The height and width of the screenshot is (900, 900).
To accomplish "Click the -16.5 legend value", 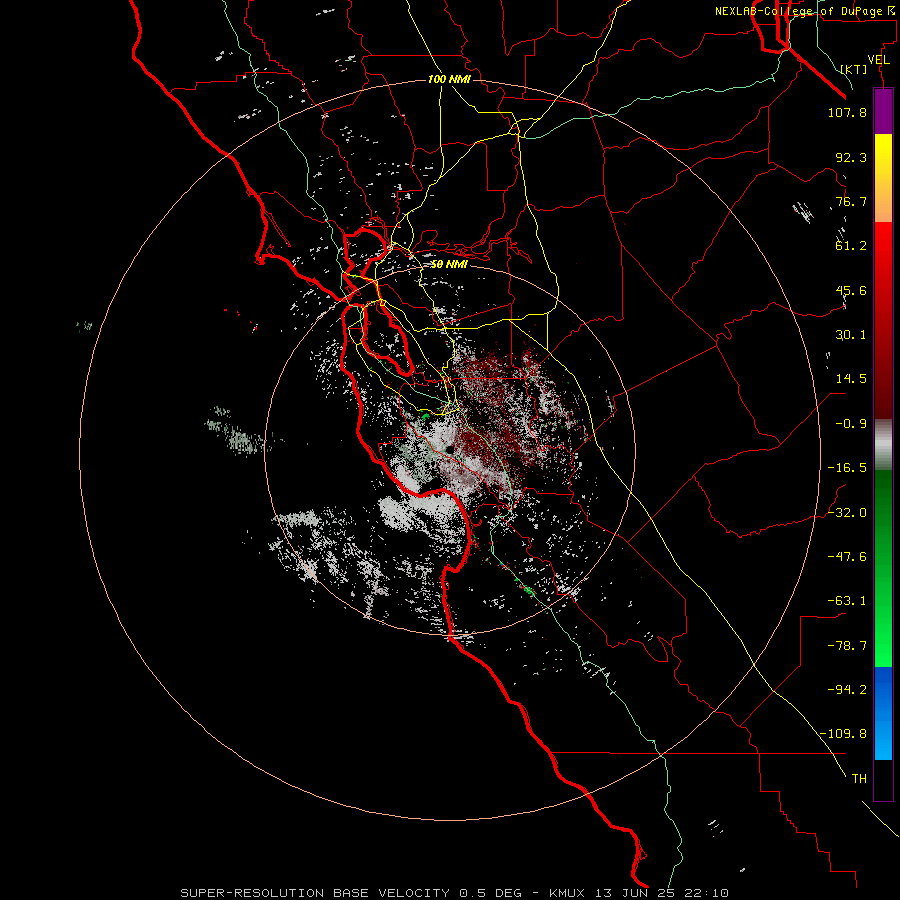I will (847, 468).
